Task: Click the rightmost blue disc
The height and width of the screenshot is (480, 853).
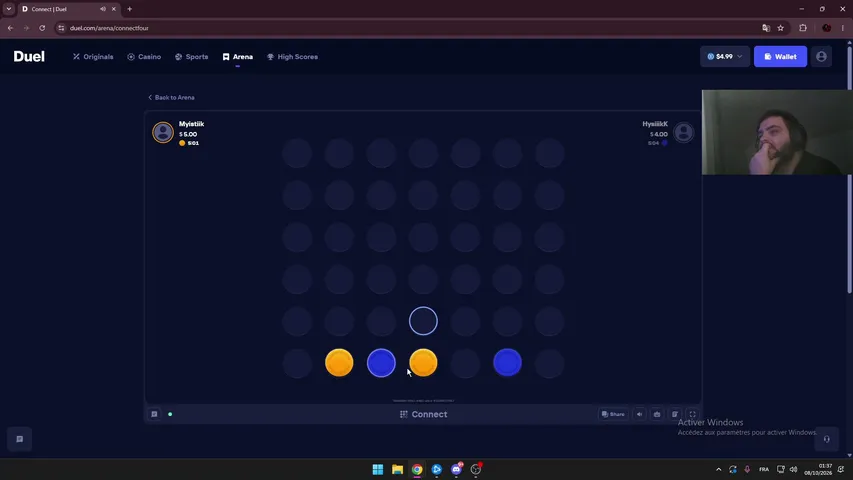Action: (x=507, y=363)
